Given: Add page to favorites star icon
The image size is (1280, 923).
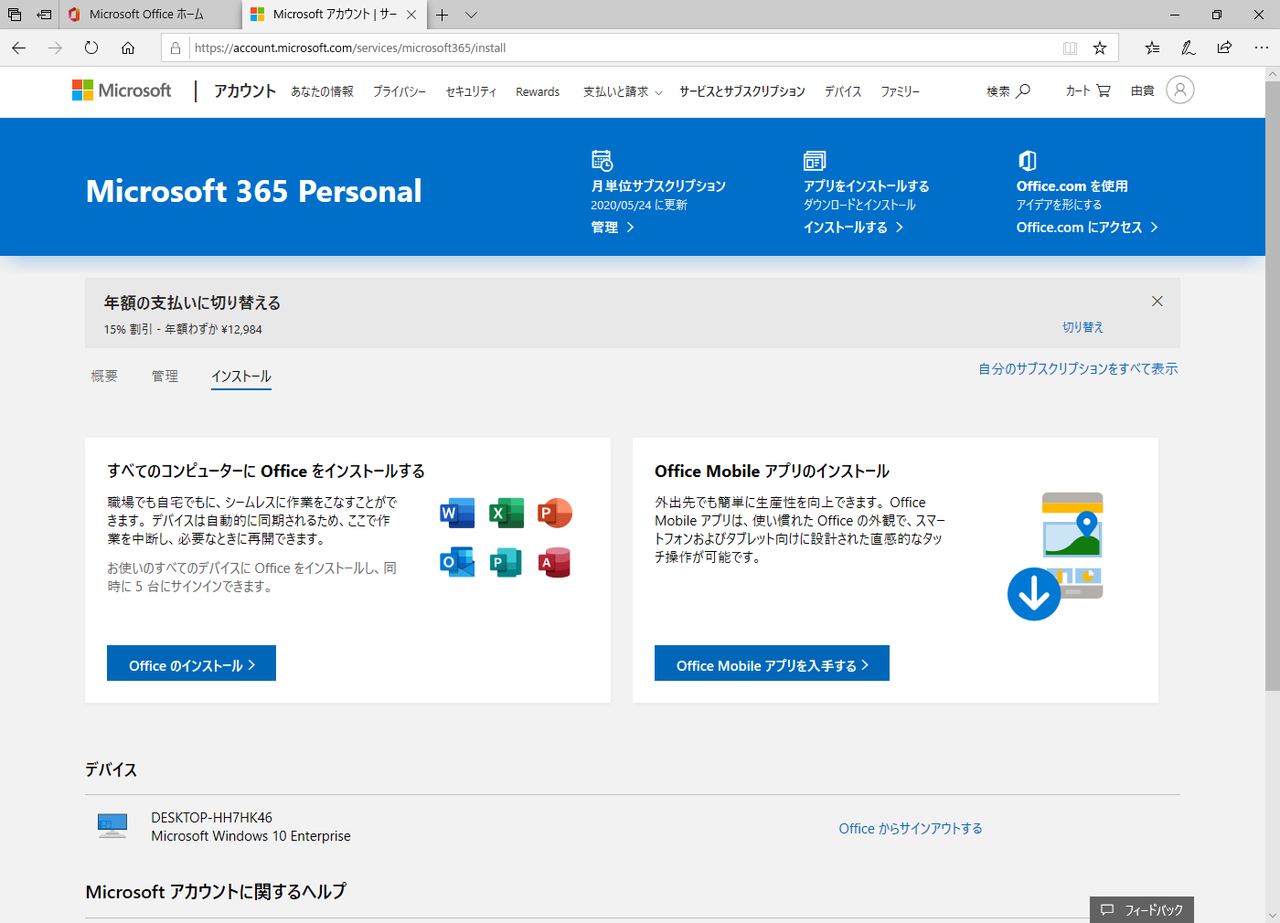Looking at the screenshot, I should 1100,48.
